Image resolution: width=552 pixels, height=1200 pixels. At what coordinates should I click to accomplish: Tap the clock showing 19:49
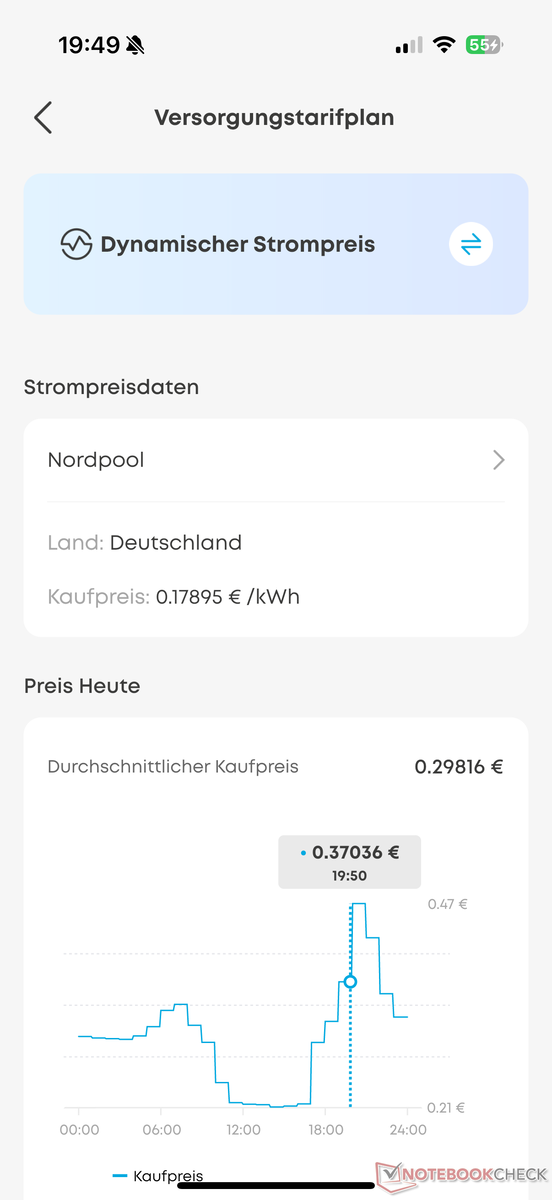point(89,45)
